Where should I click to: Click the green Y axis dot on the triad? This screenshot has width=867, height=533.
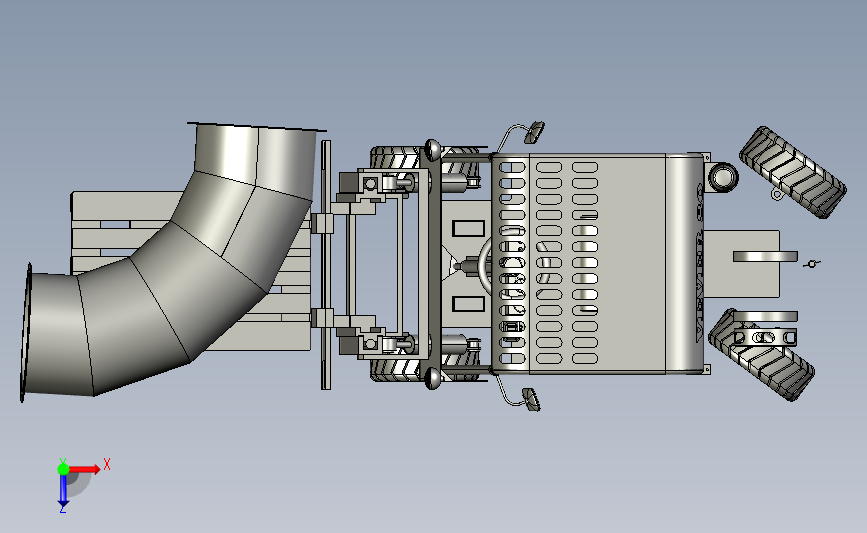(x=63, y=469)
